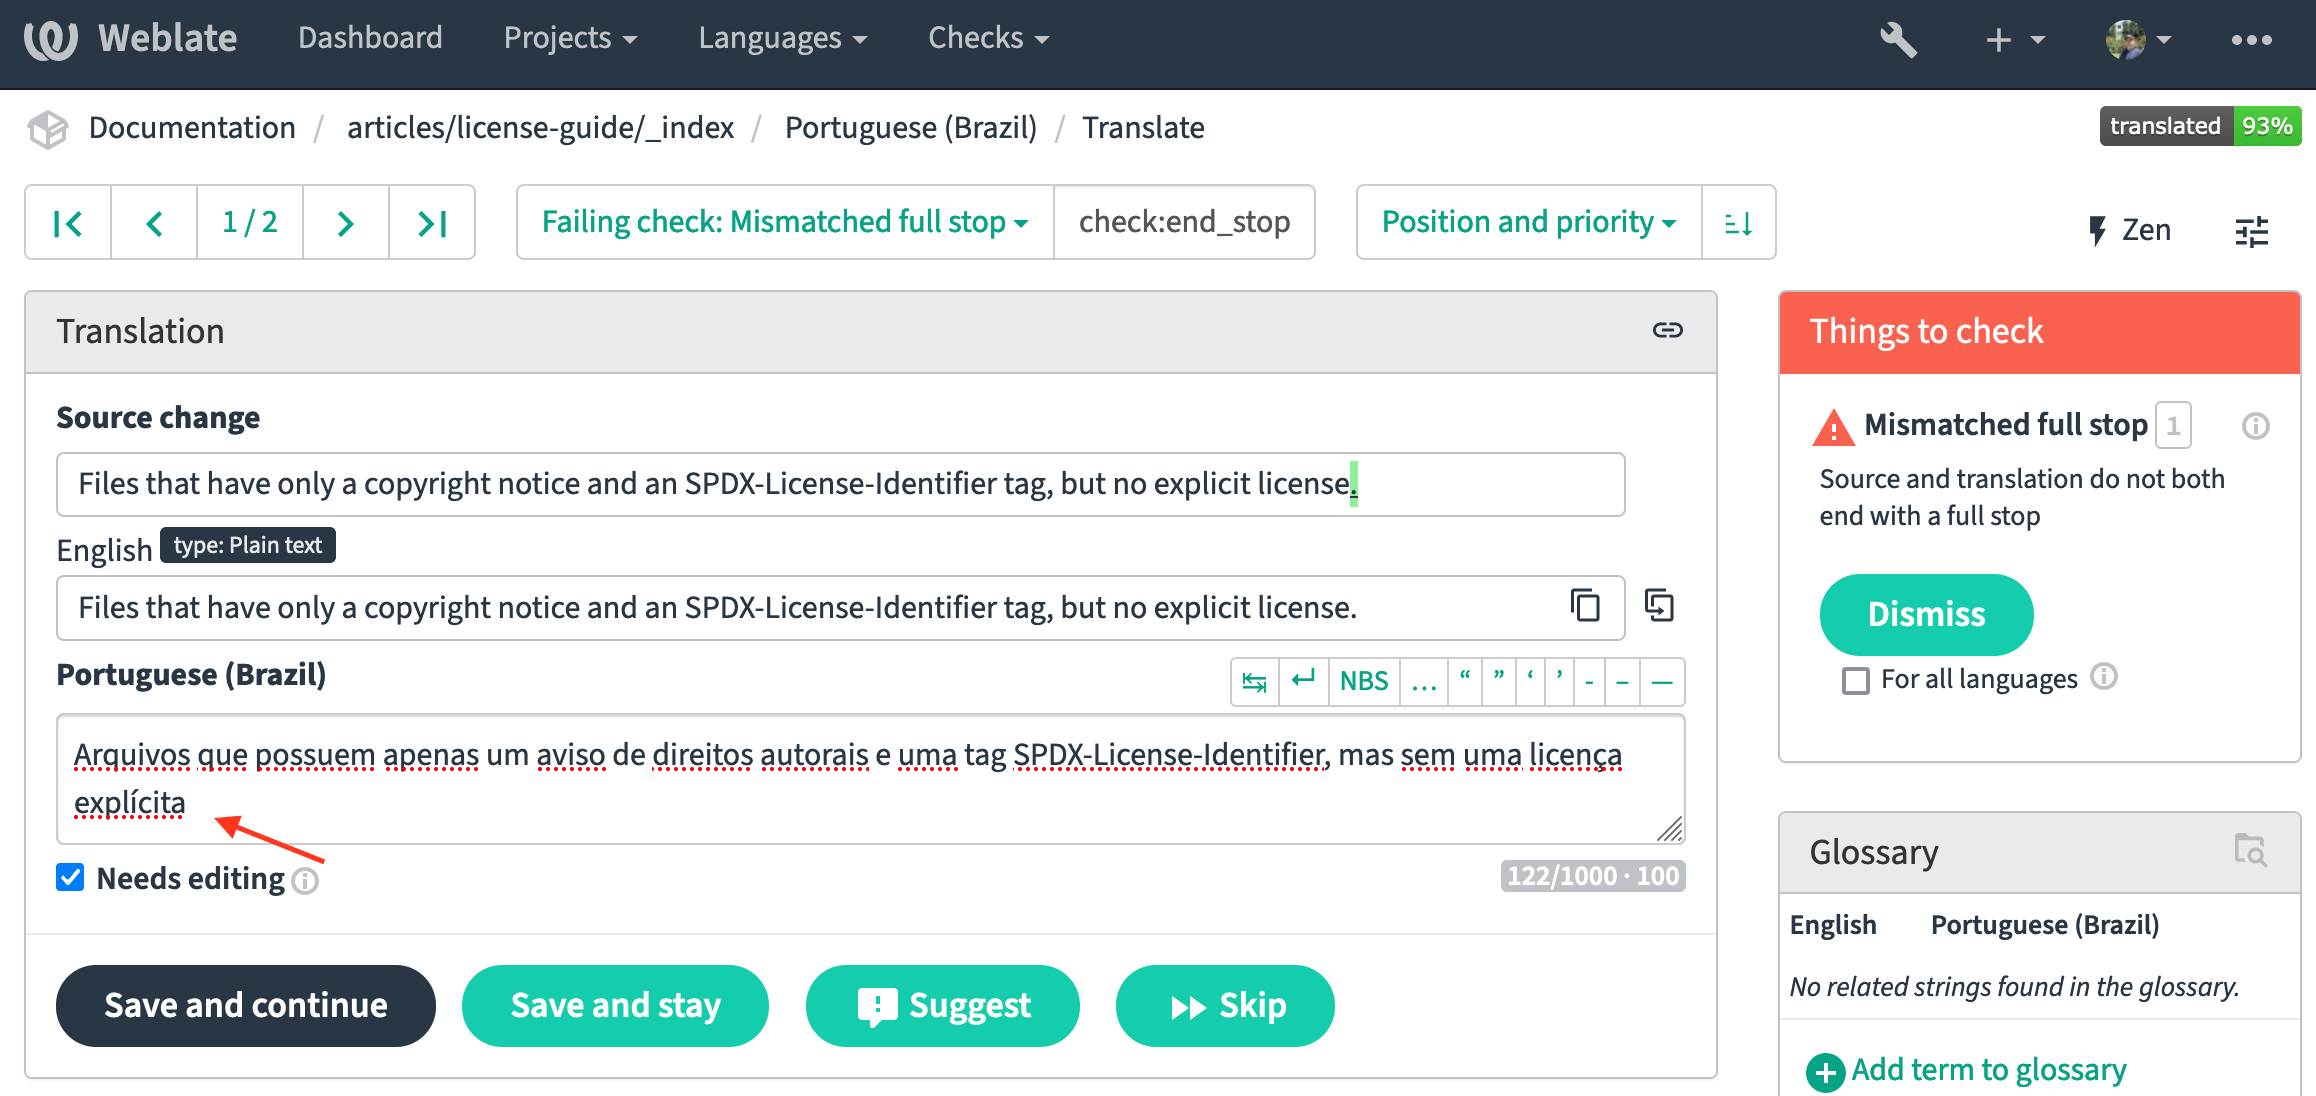
Task: Copy permalink via Translation link icon
Action: (1667, 331)
